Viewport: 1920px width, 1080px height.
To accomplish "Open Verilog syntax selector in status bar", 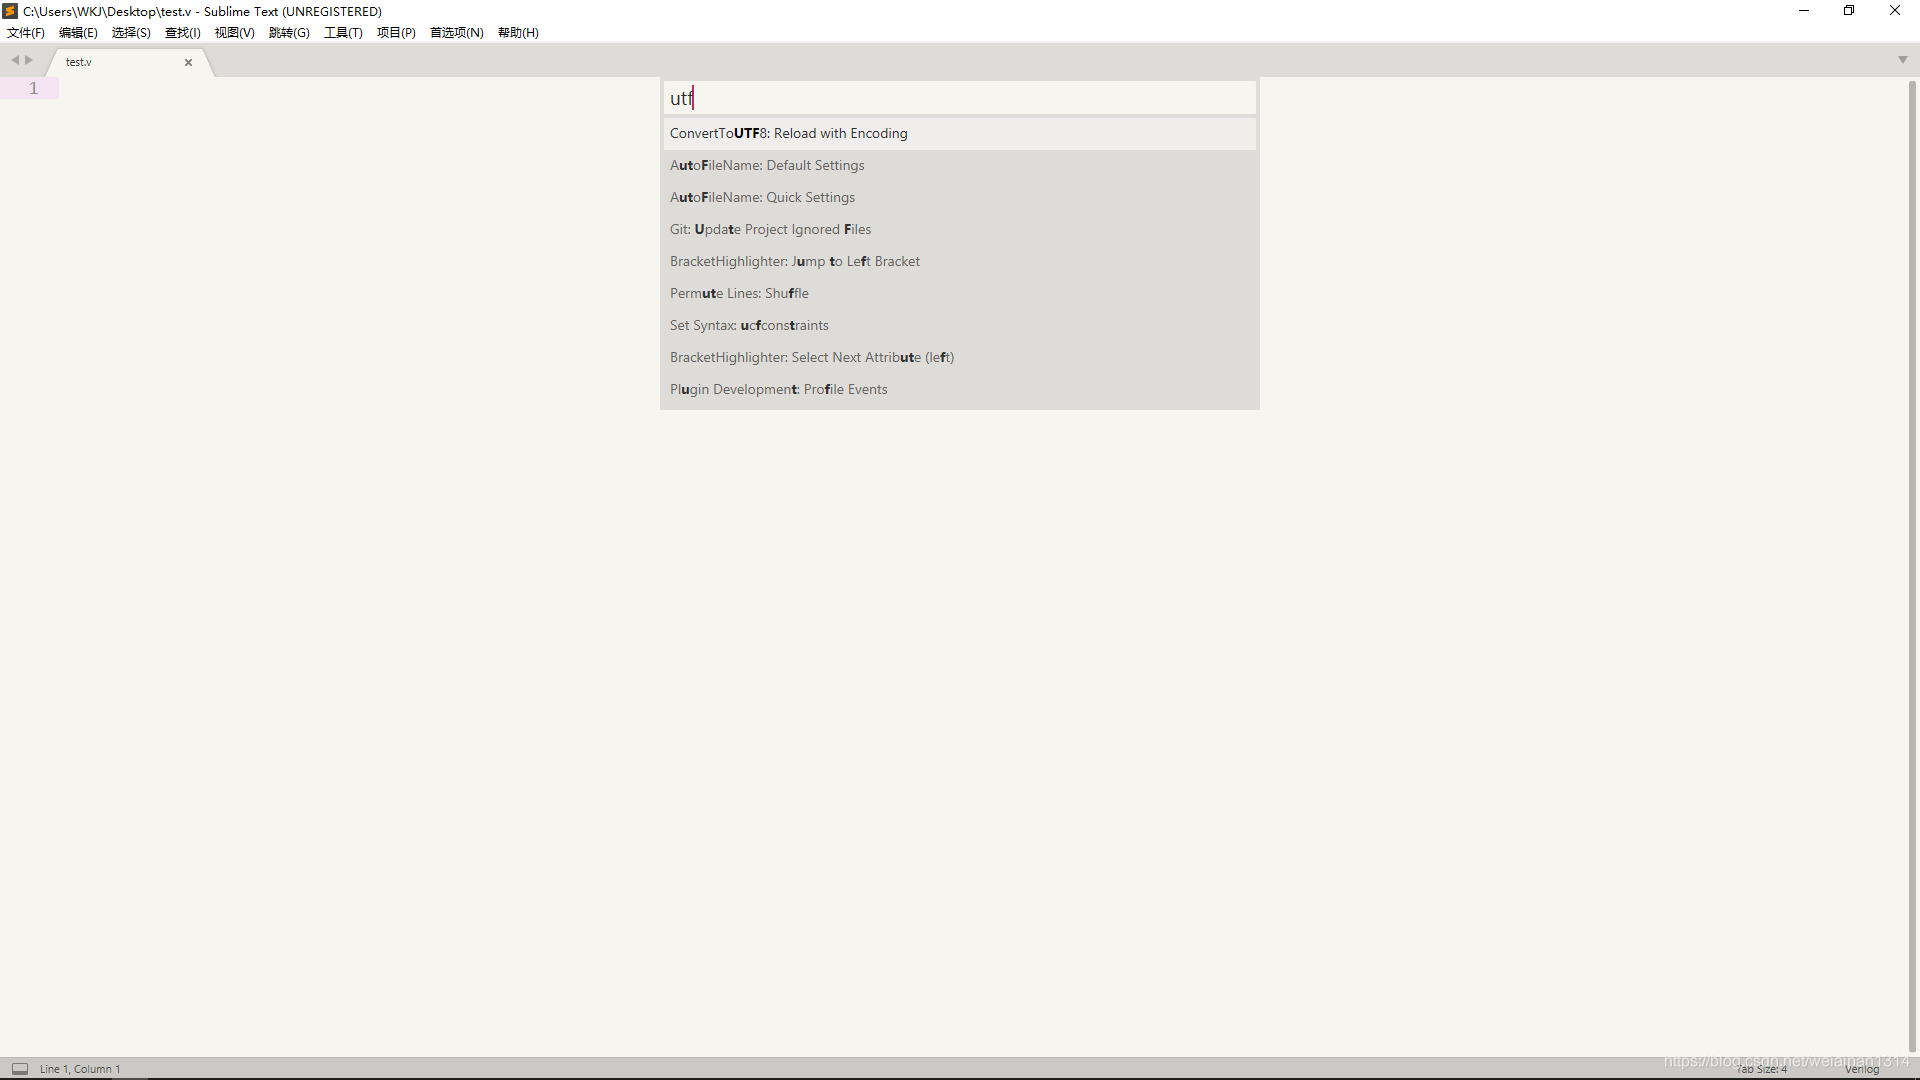I will pyautogui.click(x=1861, y=1069).
